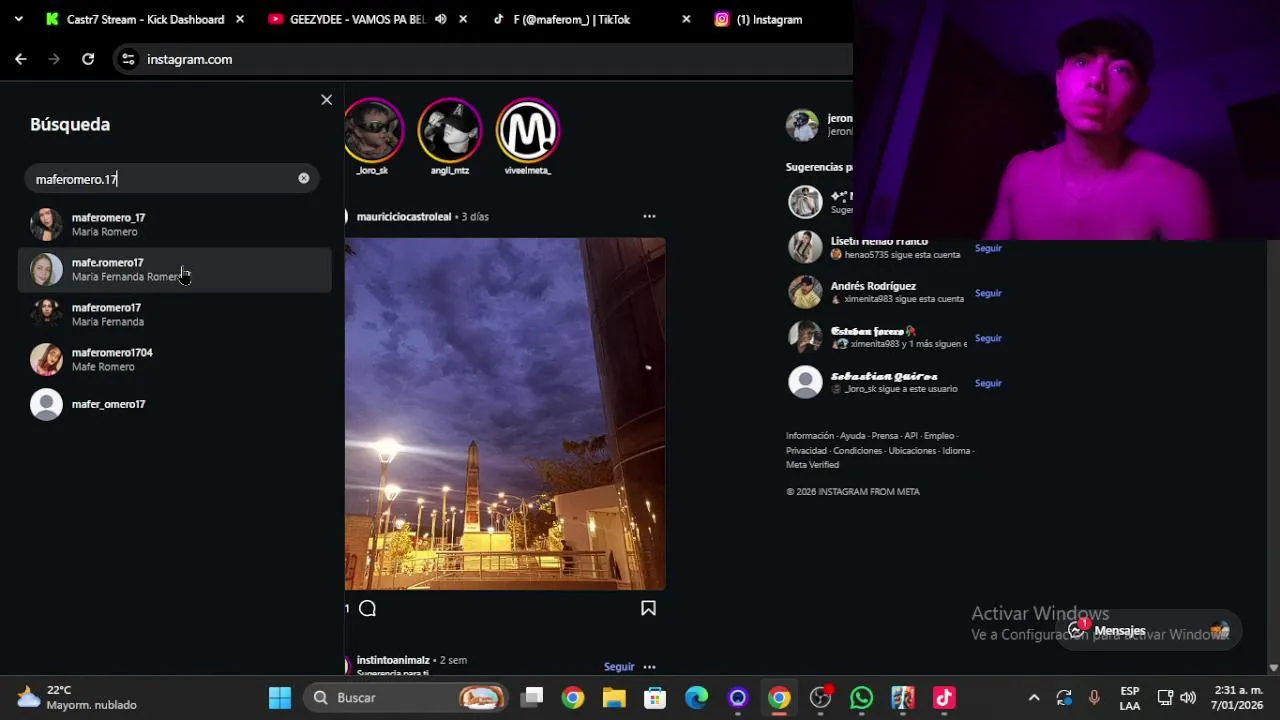1280x720 pixels.
Task: Open mafe.romero17 search result
Action: tap(175, 270)
